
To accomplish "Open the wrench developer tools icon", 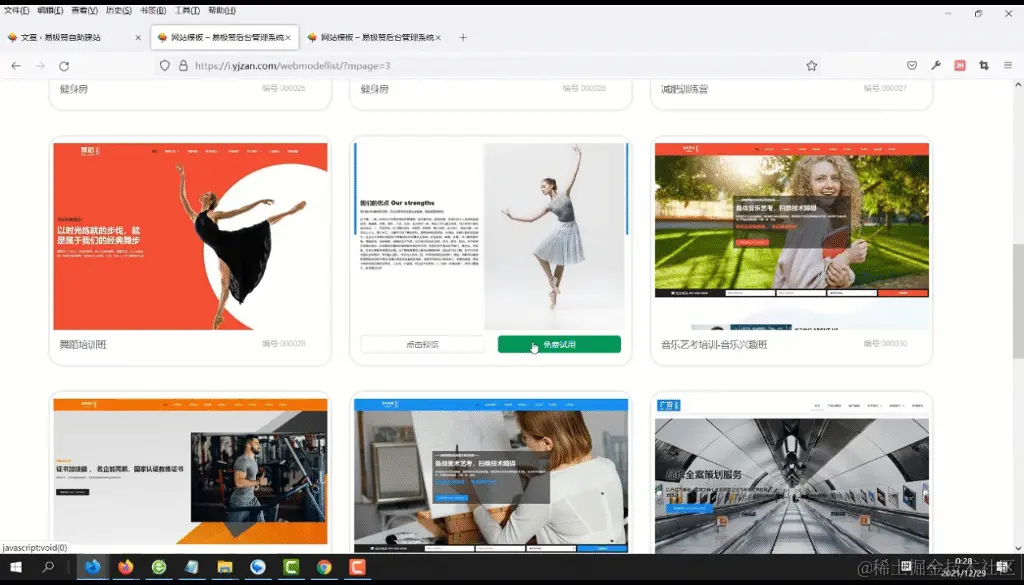I will click(x=936, y=65).
